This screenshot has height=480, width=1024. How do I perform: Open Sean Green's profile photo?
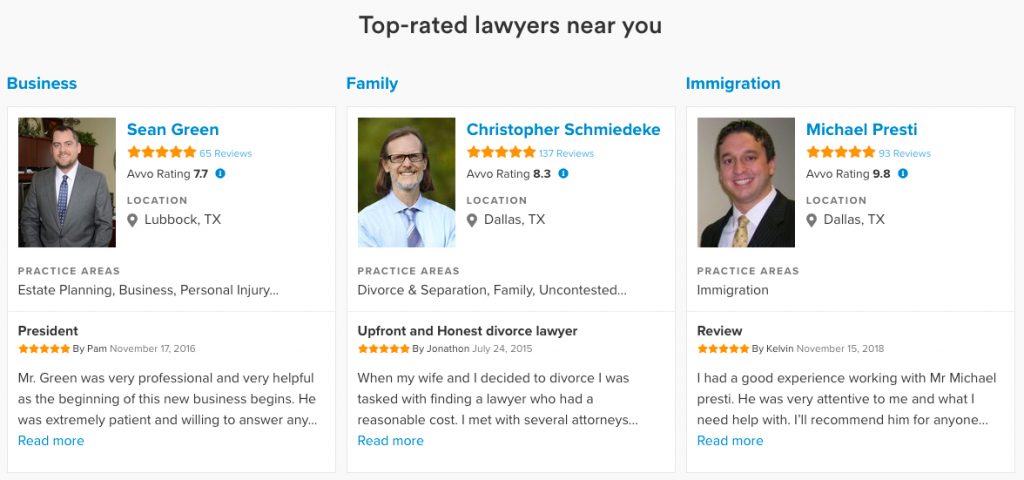(x=67, y=182)
